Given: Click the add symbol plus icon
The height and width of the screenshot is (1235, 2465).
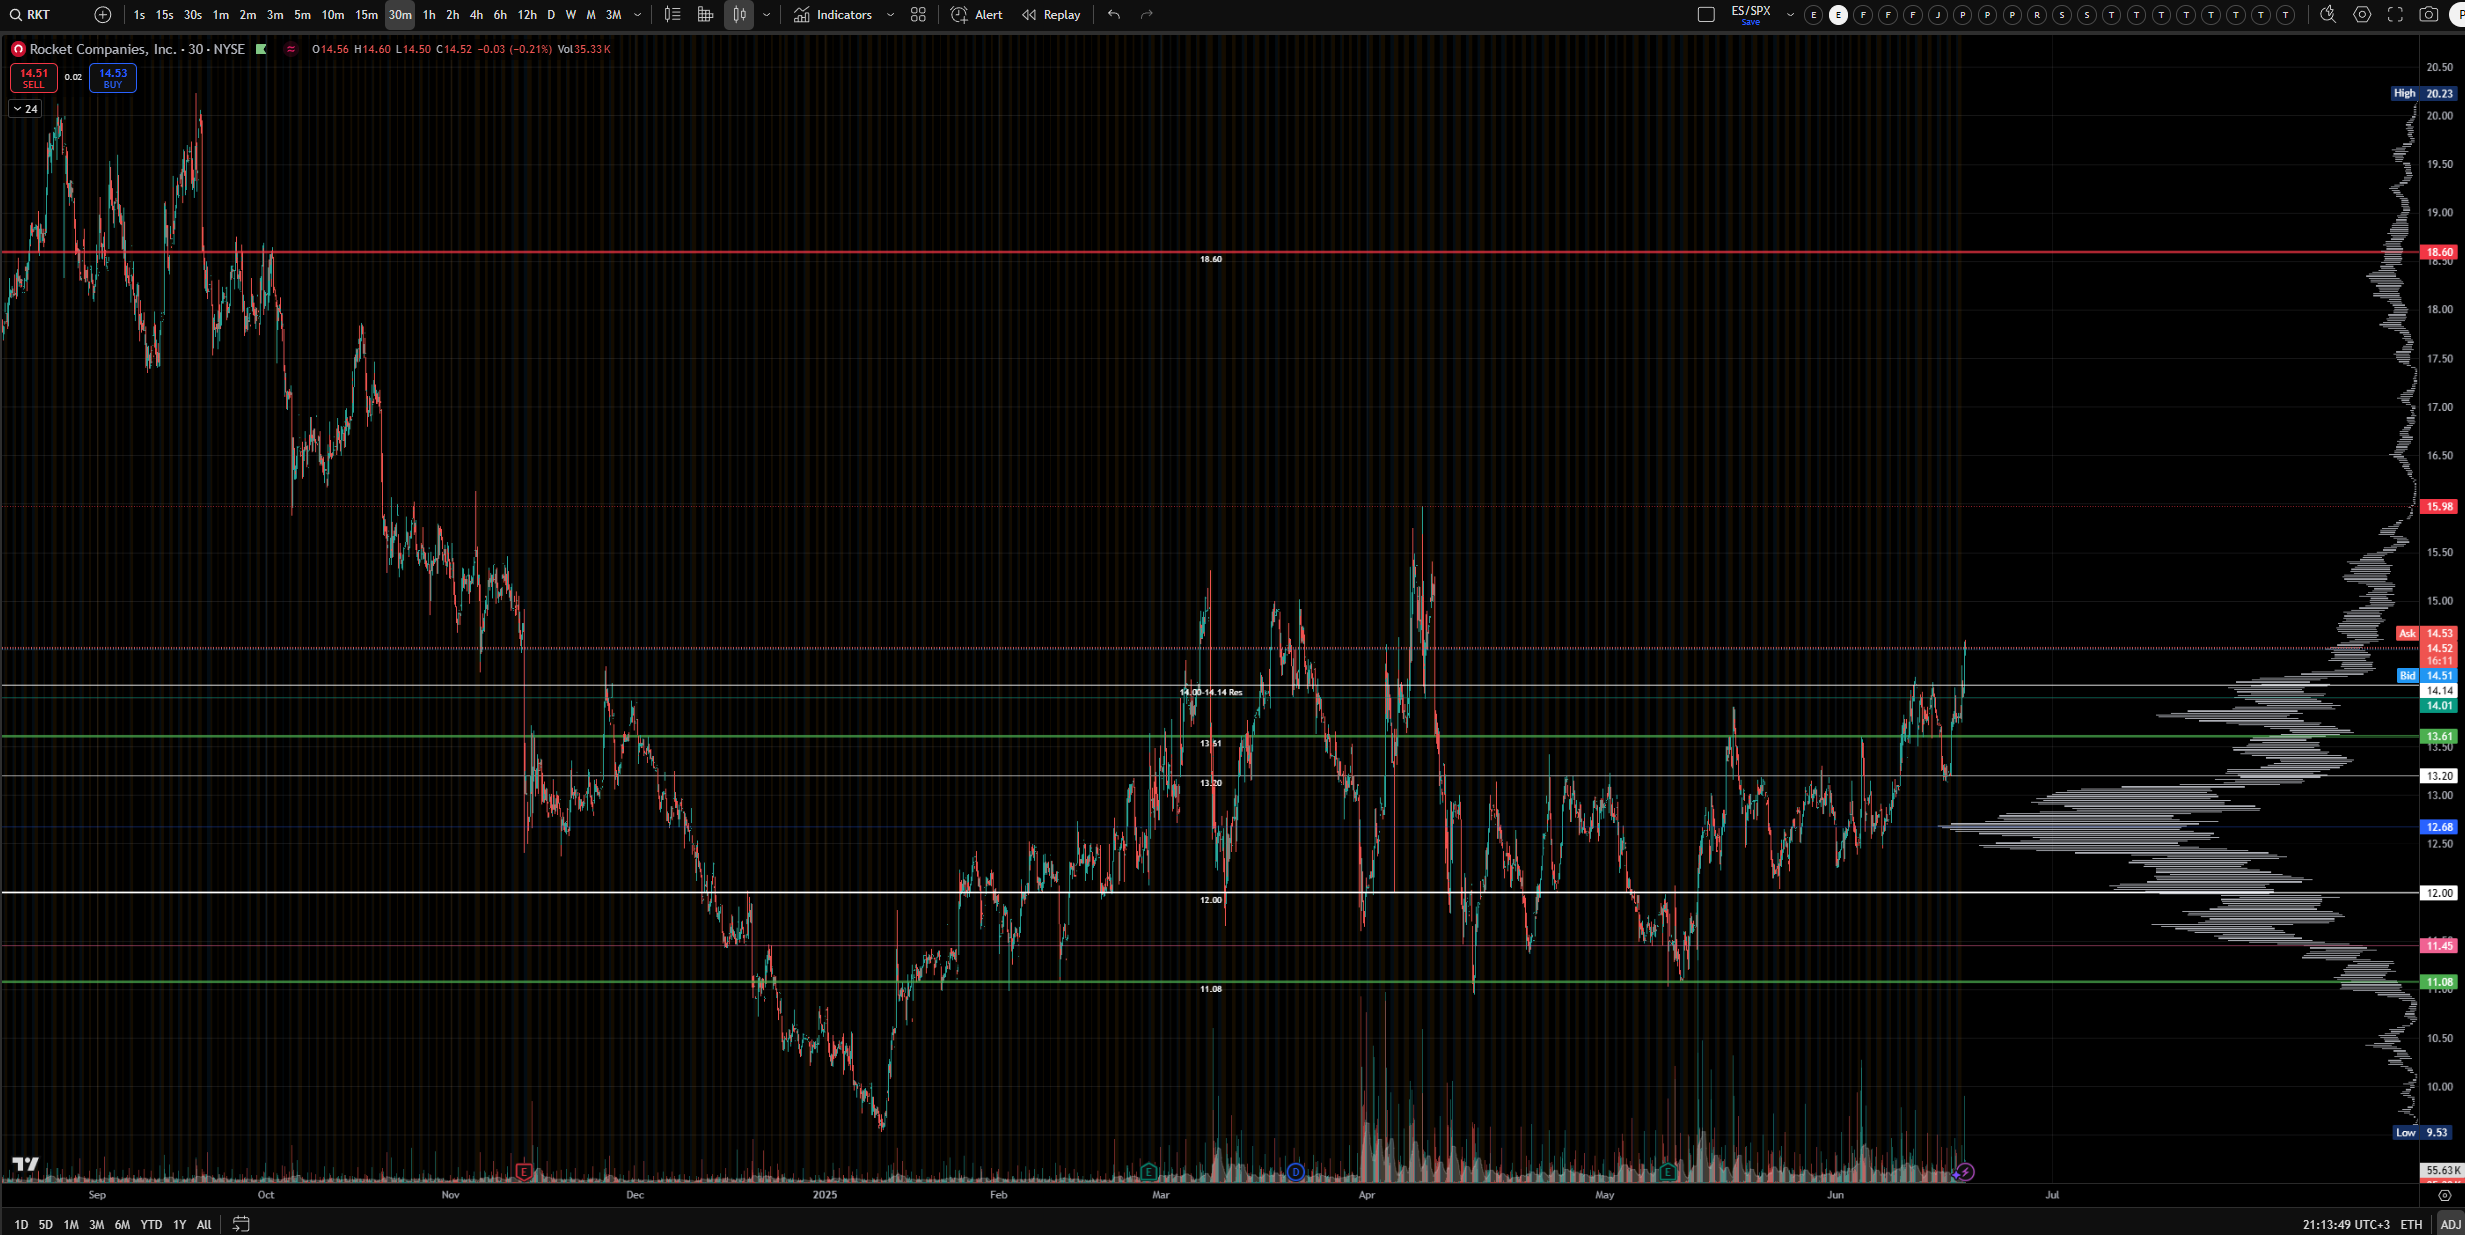Looking at the screenshot, I should point(102,15).
